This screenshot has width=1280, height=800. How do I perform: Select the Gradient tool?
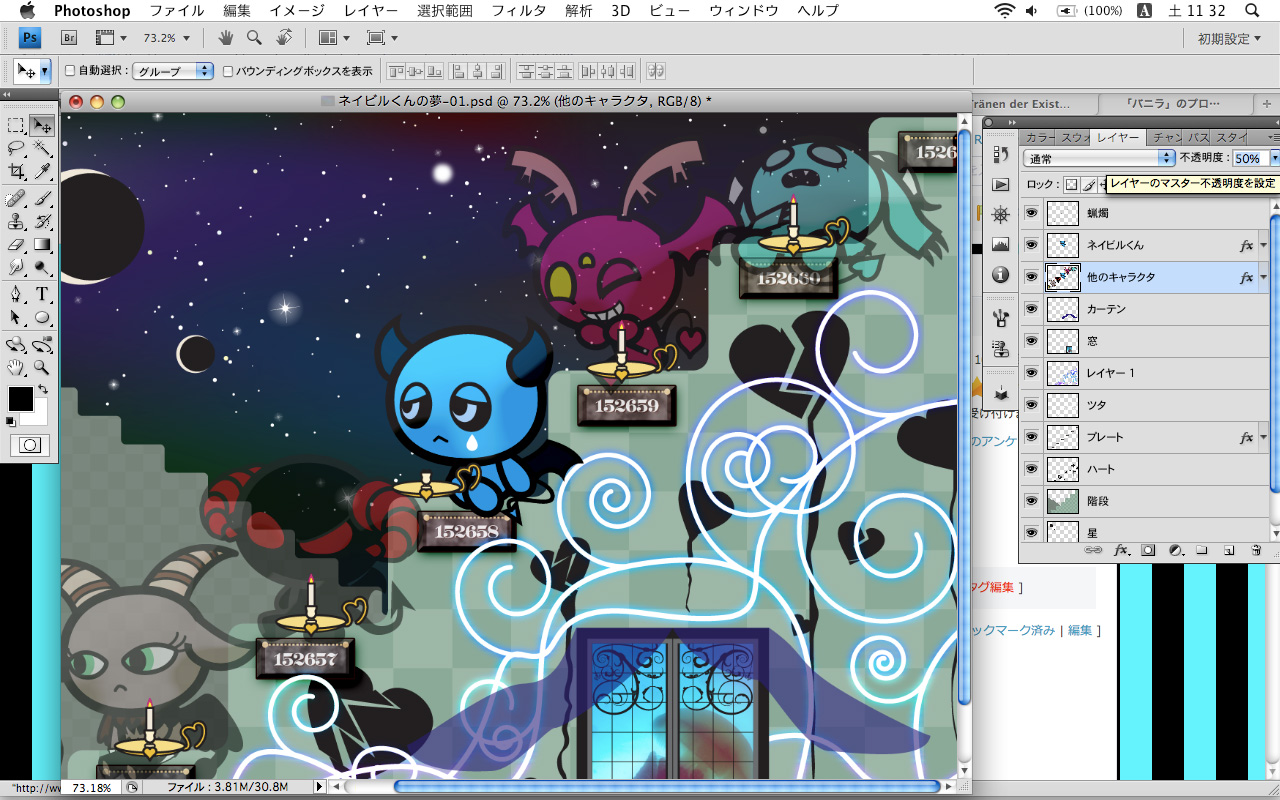(42, 244)
